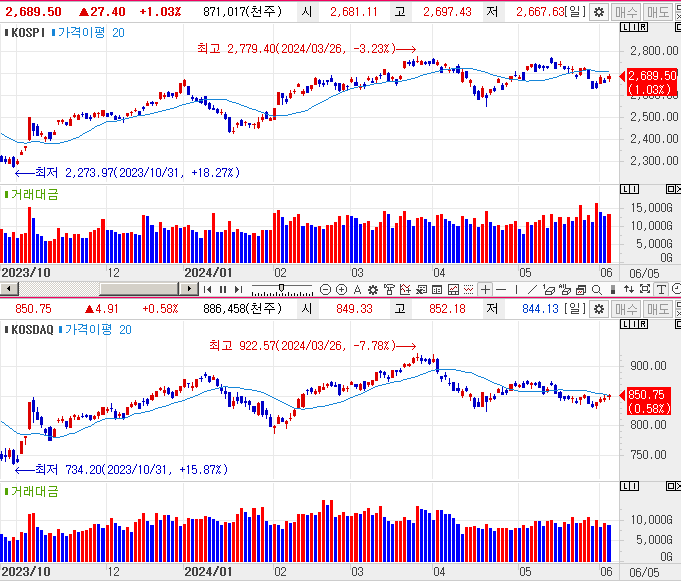
Task: Click KOSDAQ header volume 886,458(천주)
Action: [242, 309]
